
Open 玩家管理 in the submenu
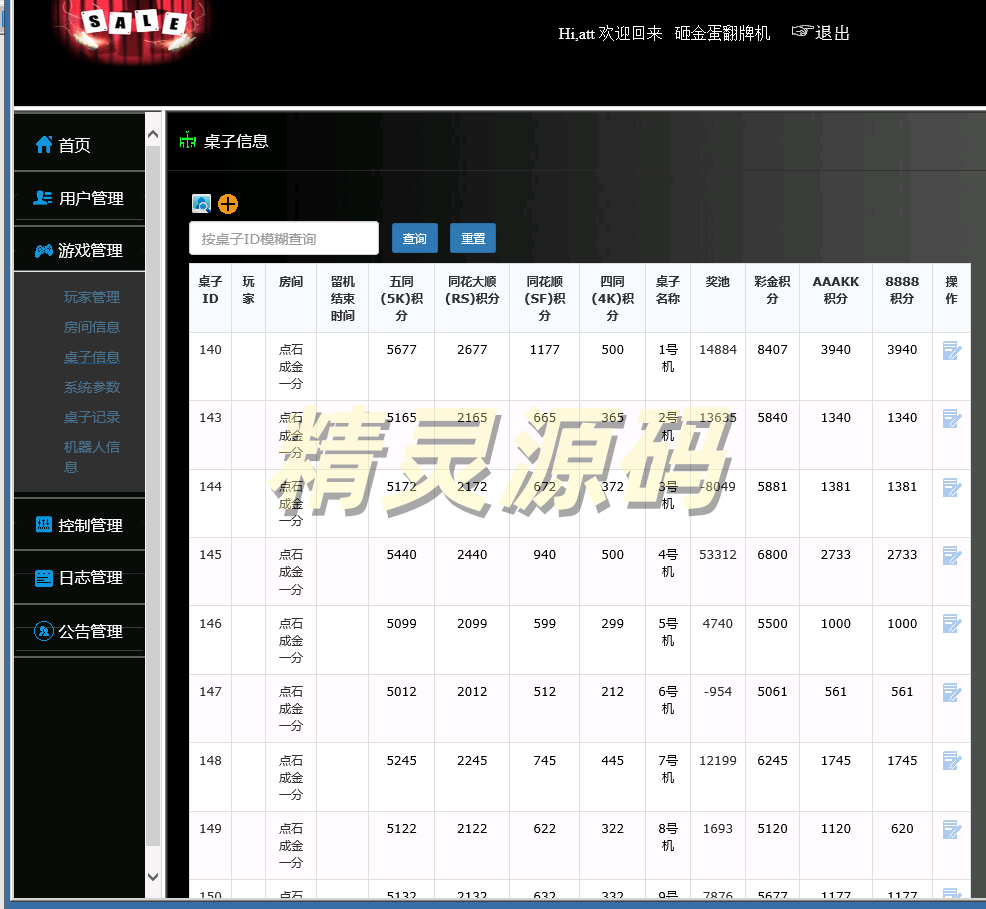point(92,297)
